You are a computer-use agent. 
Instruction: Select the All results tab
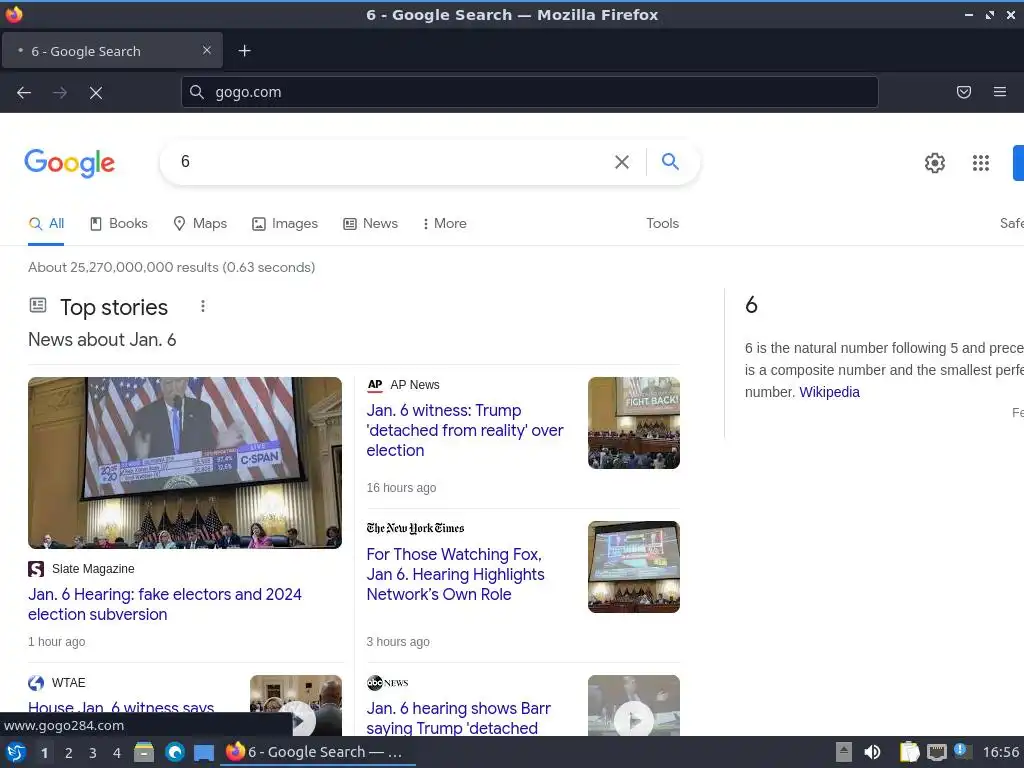46,223
